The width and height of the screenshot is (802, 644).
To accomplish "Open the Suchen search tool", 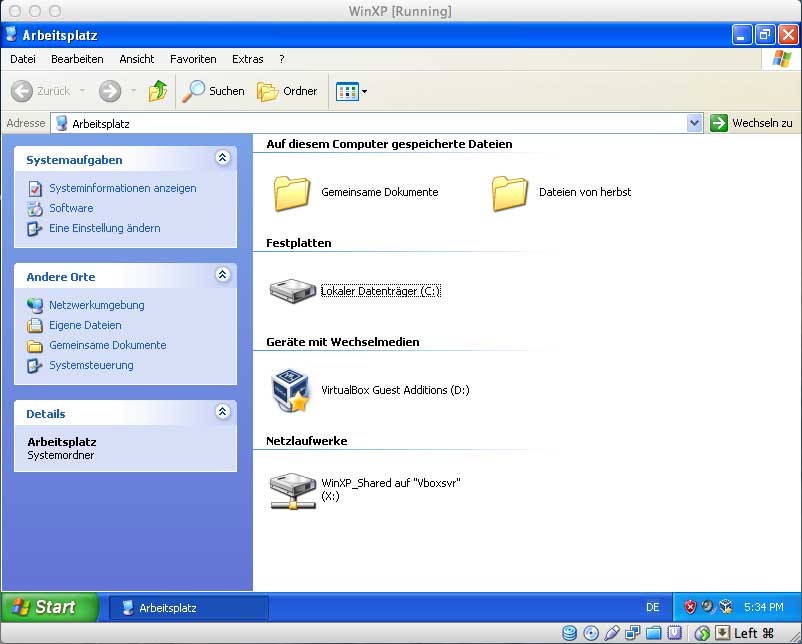I will click(213, 91).
